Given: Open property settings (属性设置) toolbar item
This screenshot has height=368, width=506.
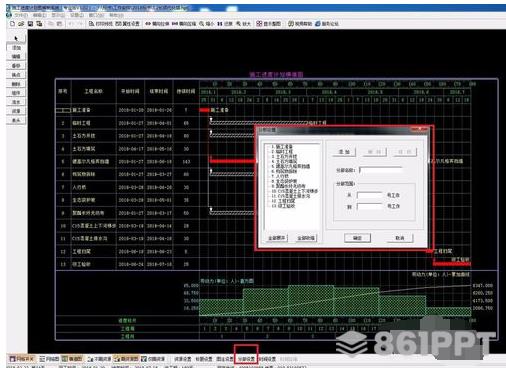Looking at the screenshot, I should click(127, 24).
